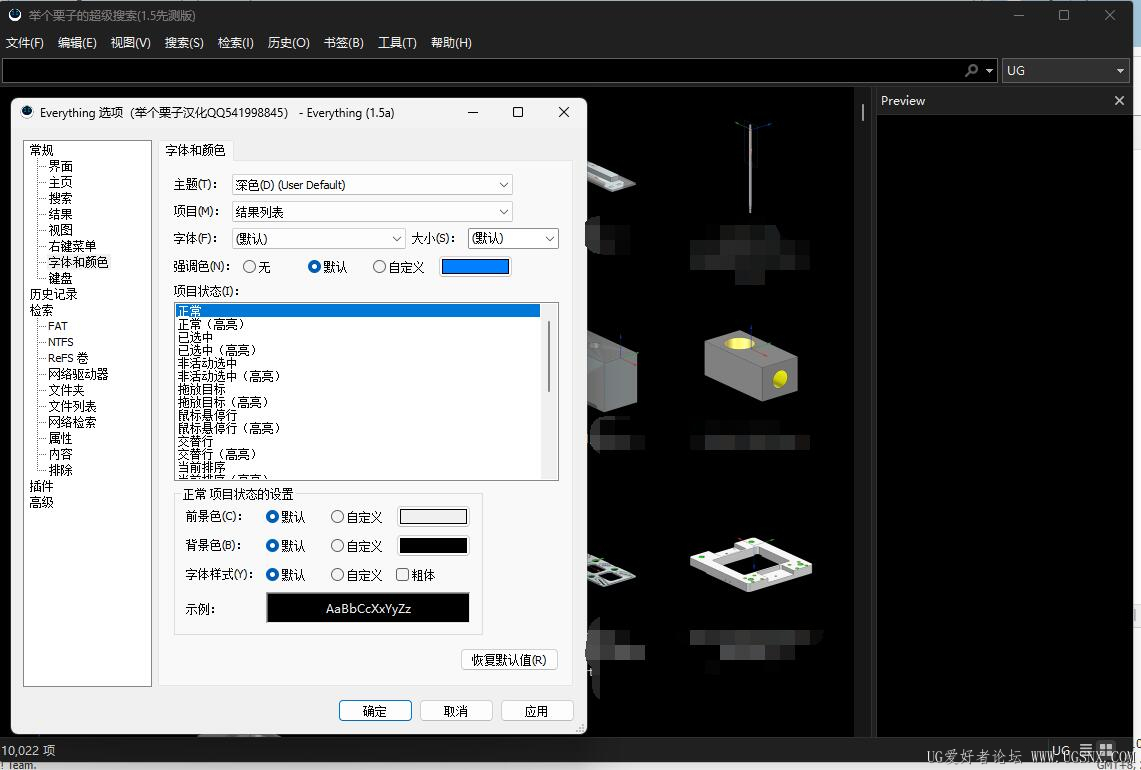Open the 搜索(S) menu
1141x770 pixels.
[x=184, y=43]
